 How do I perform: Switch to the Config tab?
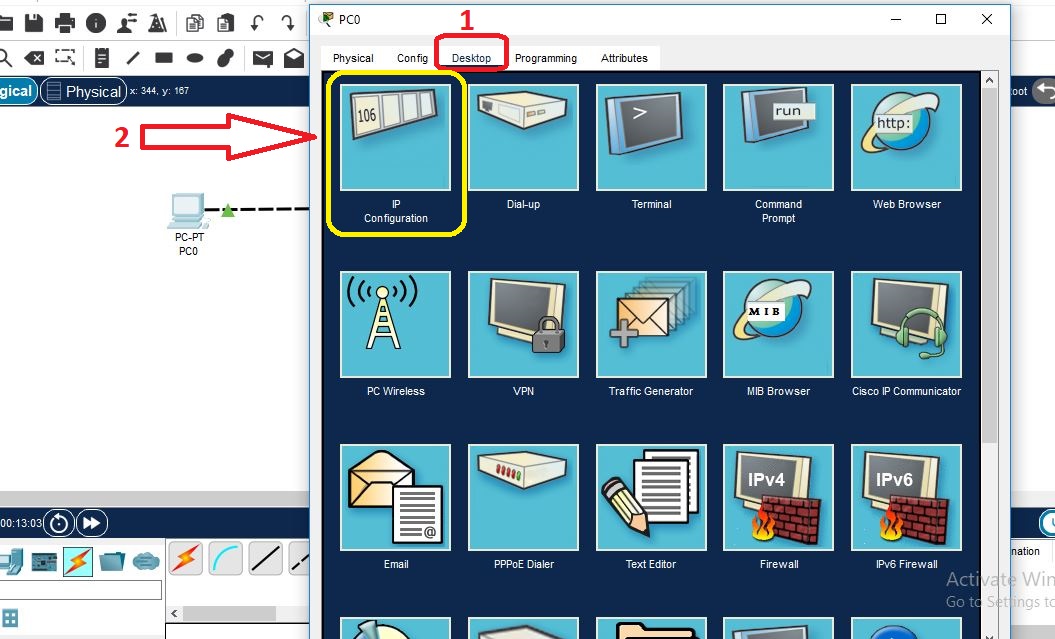tap(412, 58)
